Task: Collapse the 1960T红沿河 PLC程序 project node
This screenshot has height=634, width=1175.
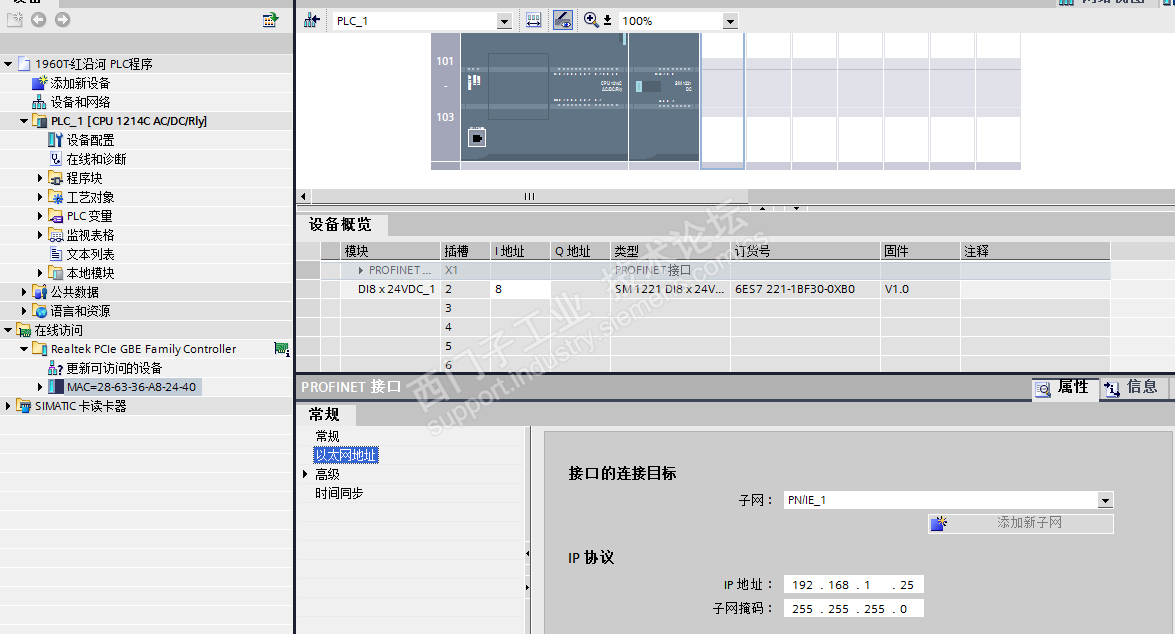Action: [x=8, y=64]
